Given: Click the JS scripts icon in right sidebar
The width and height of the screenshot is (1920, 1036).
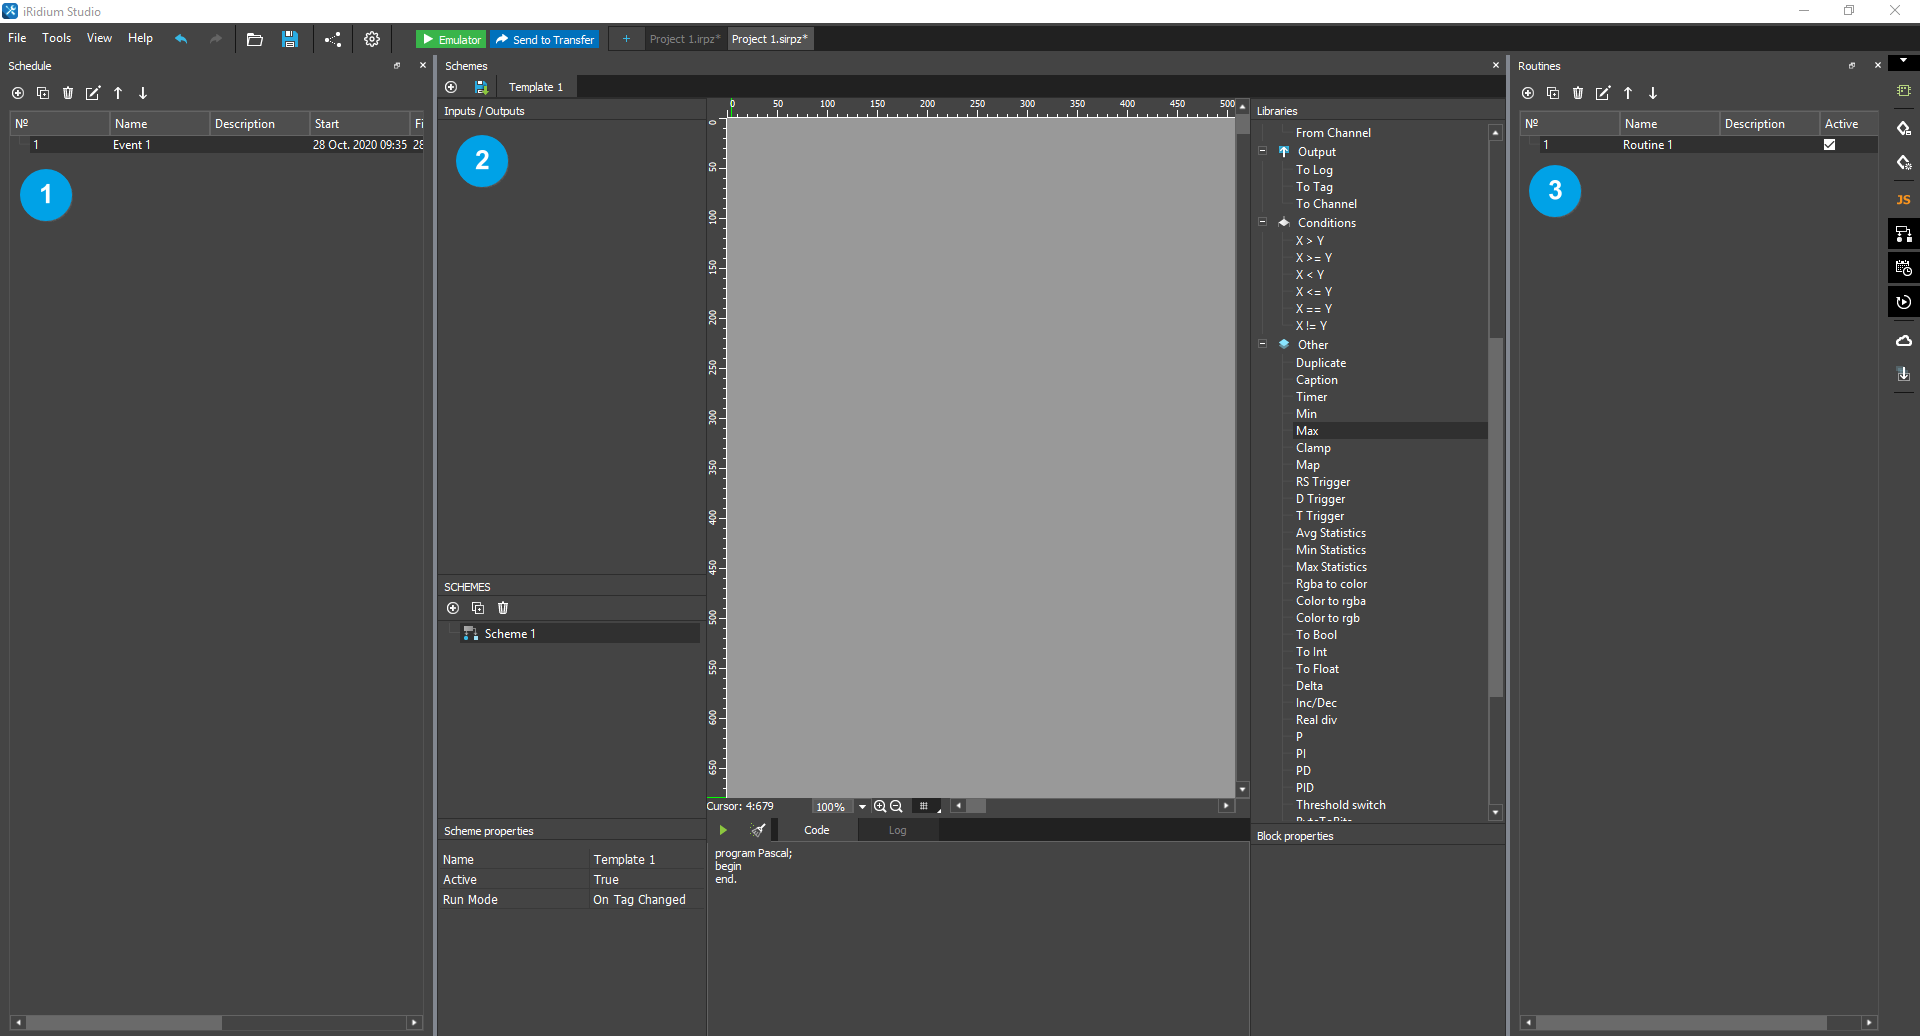Looking at the screenshot, I should click(1903, 200).
